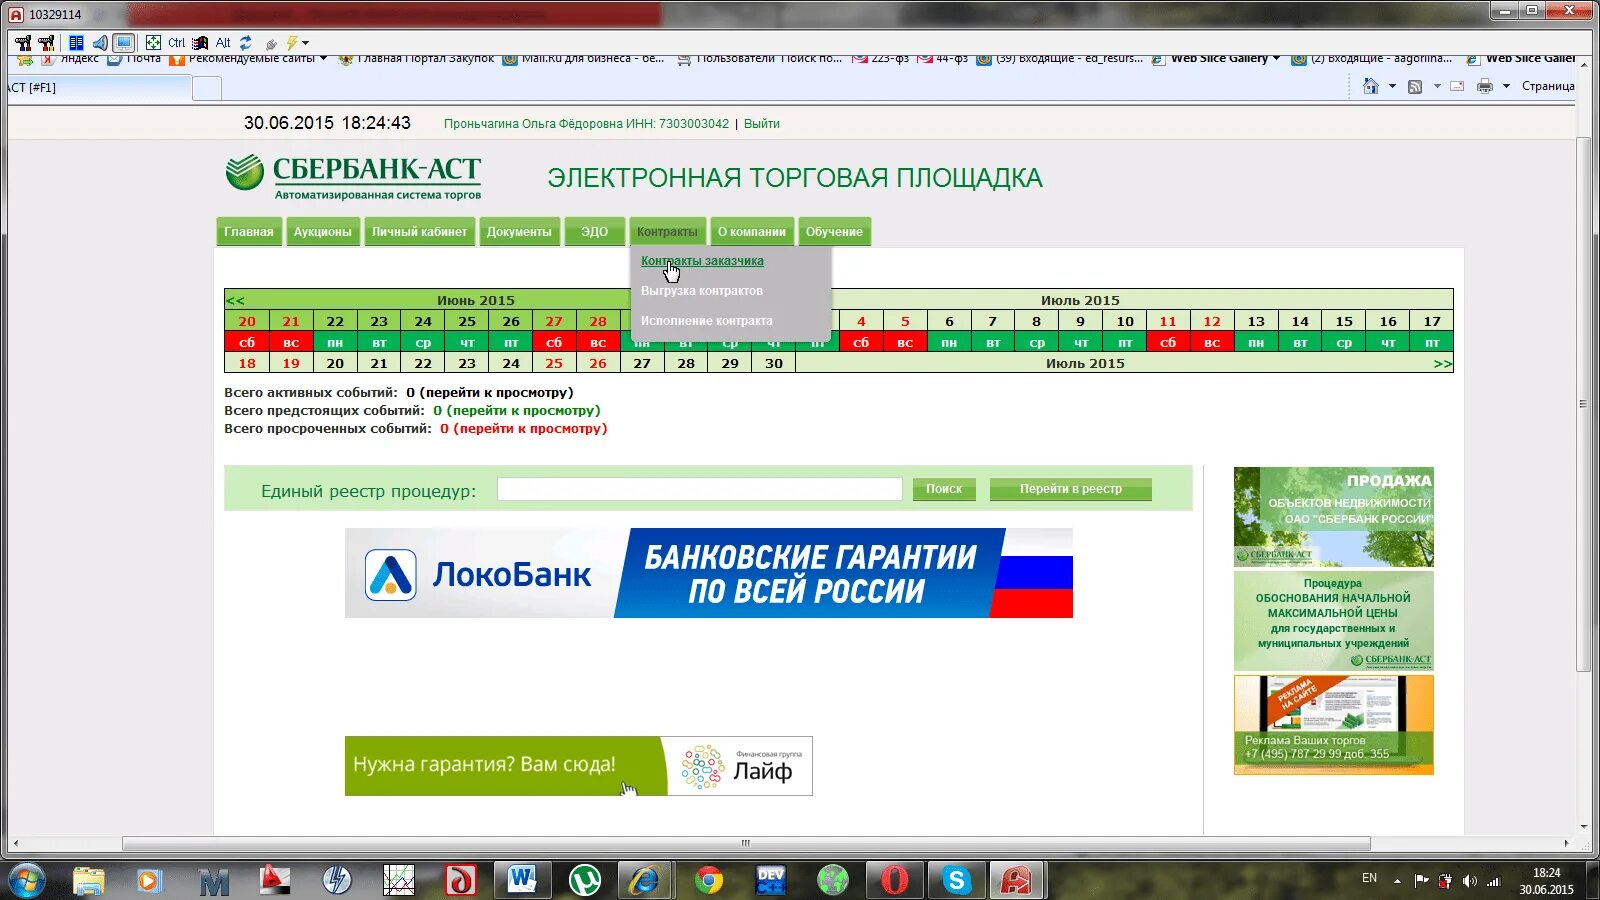Select calendar date 22 June
The image size is (1600, 900).
pos(335,321)
